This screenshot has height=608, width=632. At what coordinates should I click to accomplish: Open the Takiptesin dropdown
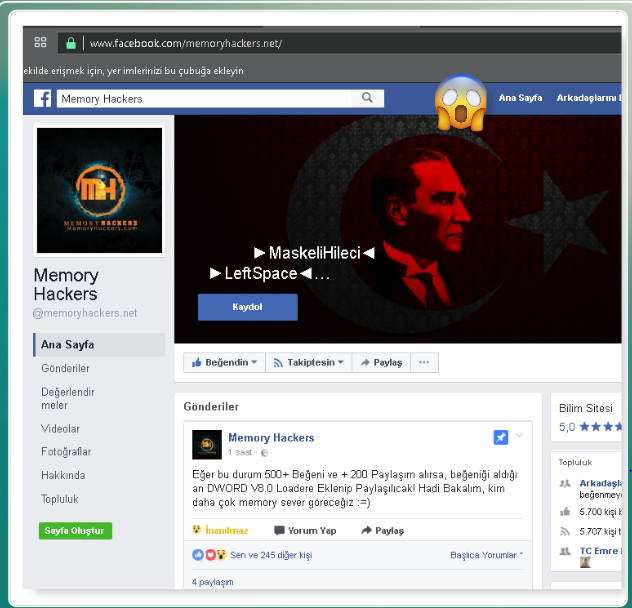pos(308,362)
